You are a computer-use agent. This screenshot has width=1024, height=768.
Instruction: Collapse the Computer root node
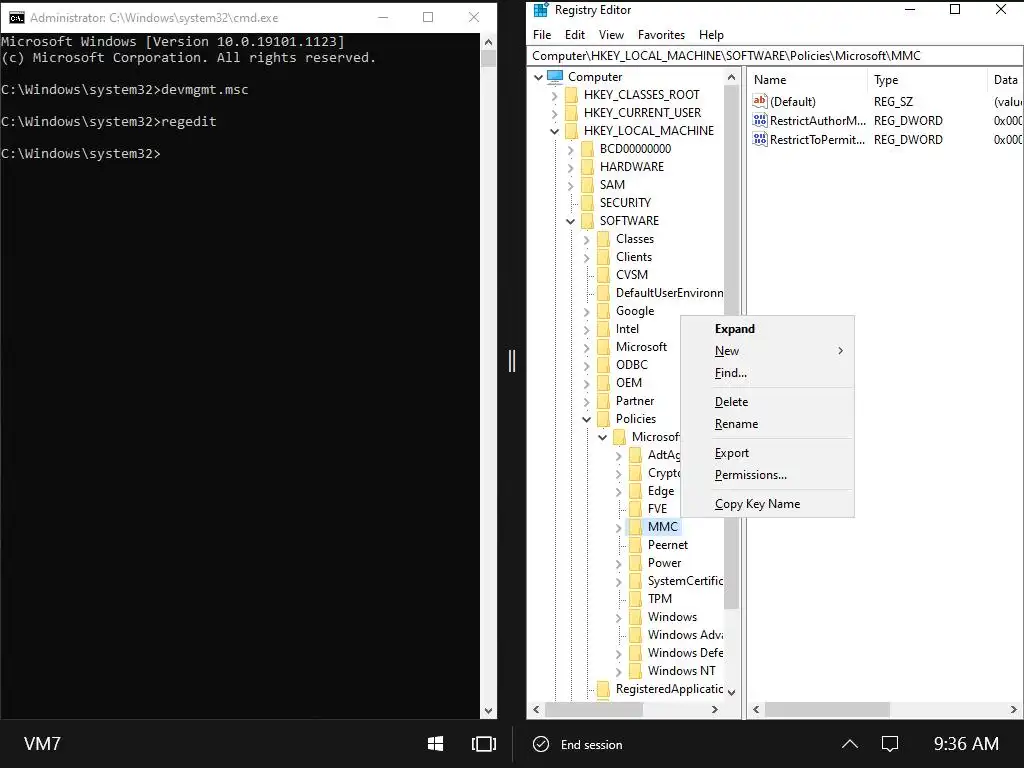coord(538,77)
